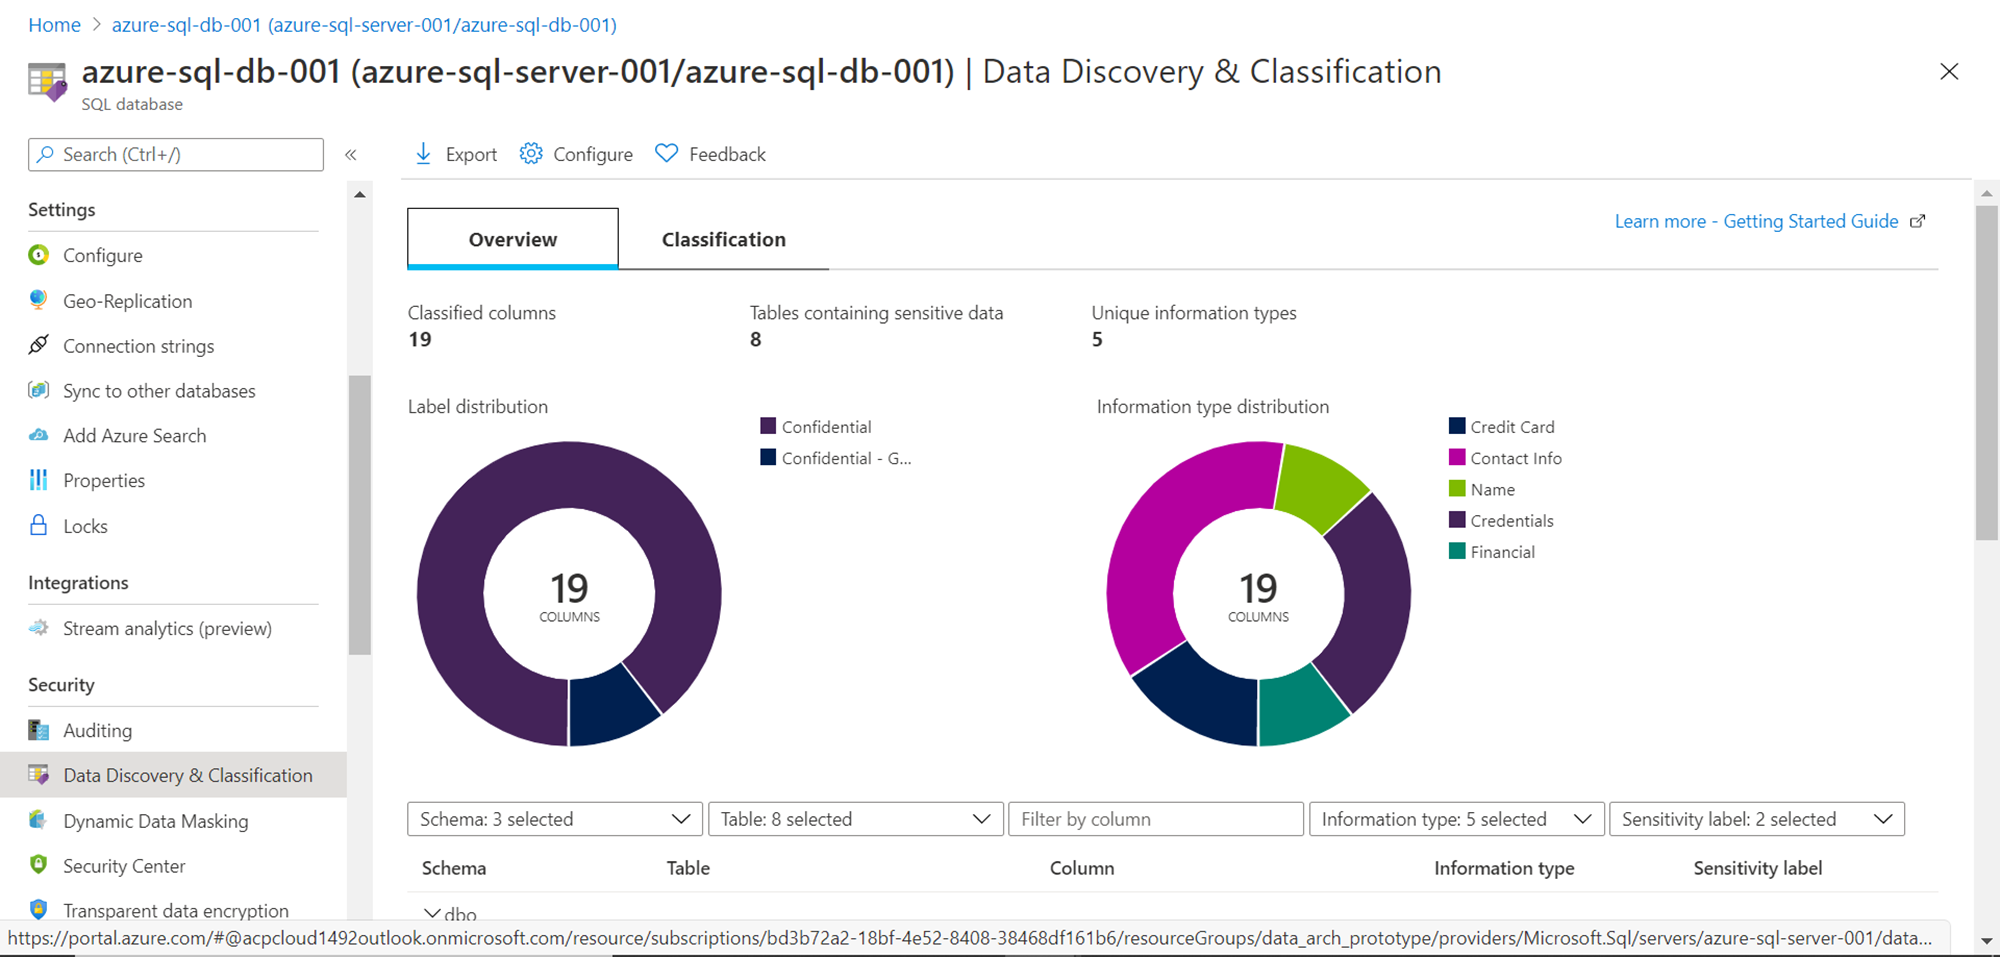Close the Data Discovery blade
This screenshot has width=2000, height=957.
(1949, 72)
